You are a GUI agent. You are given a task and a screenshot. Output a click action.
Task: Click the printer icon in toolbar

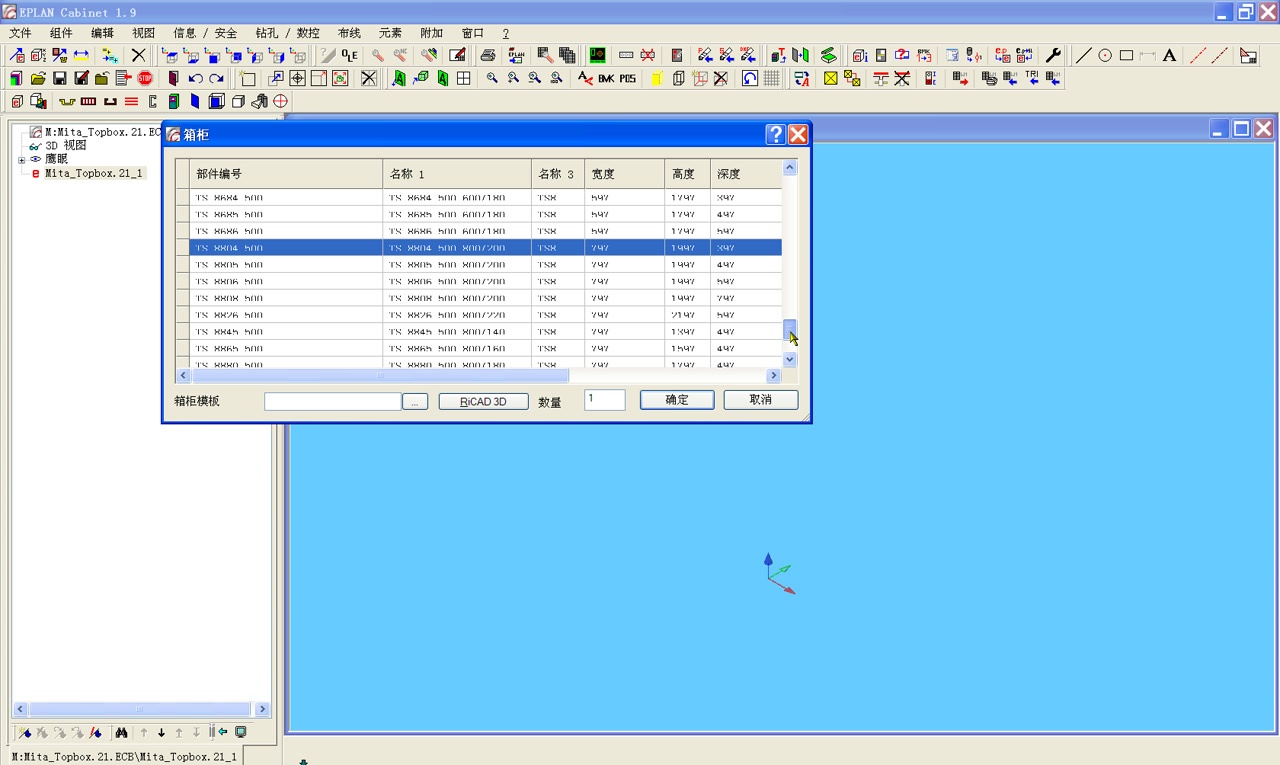pos(487,56)
